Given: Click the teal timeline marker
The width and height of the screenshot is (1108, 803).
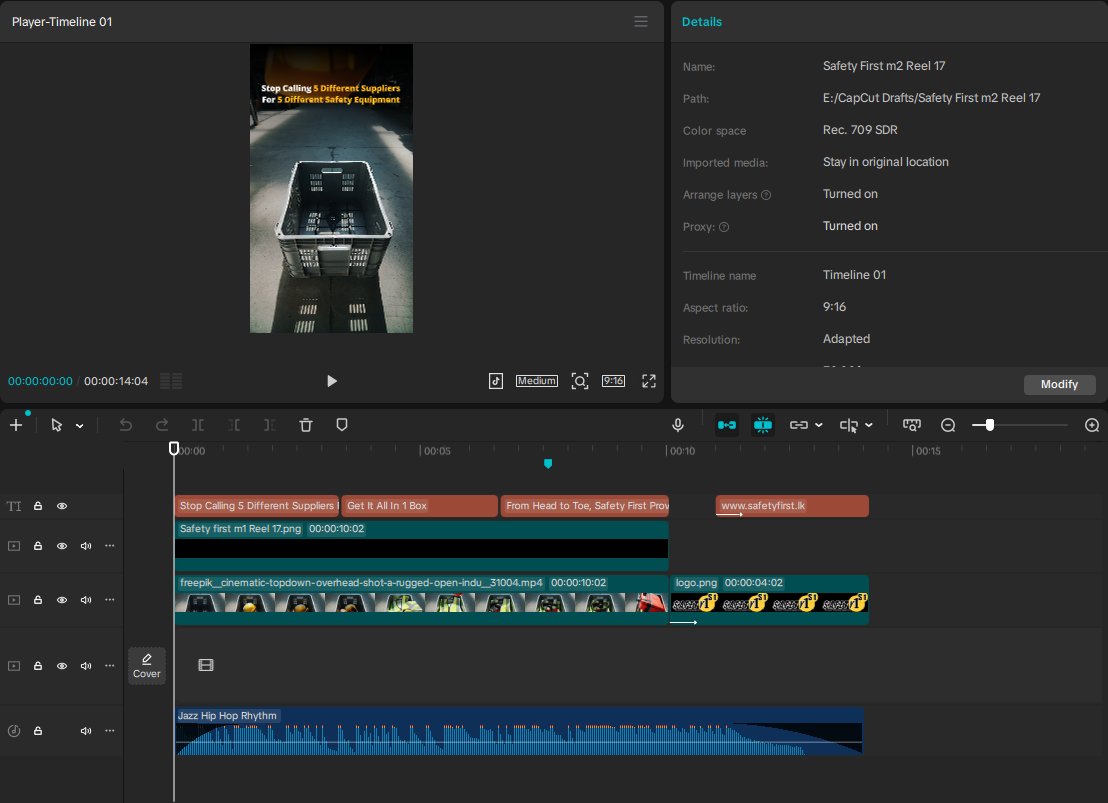Looking at the screenshot, I should click(548, 464).
